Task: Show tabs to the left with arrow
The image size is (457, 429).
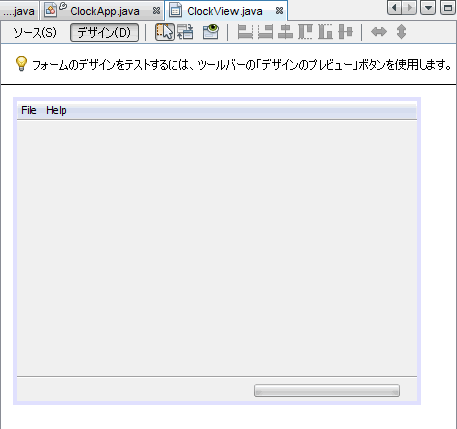Action: pyautogui.click(x=394, y=8)
